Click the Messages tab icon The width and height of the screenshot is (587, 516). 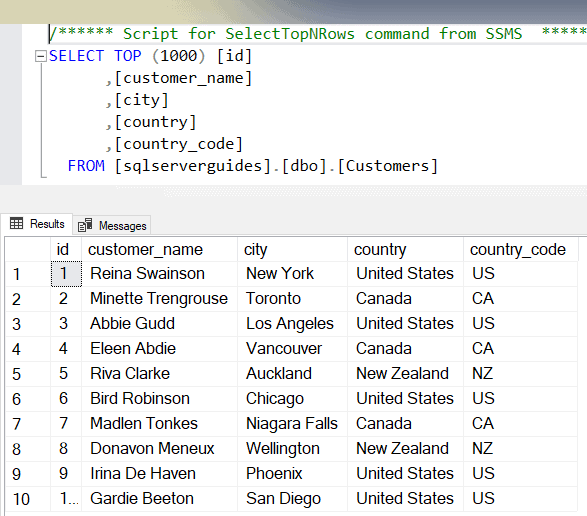[85, 225]
